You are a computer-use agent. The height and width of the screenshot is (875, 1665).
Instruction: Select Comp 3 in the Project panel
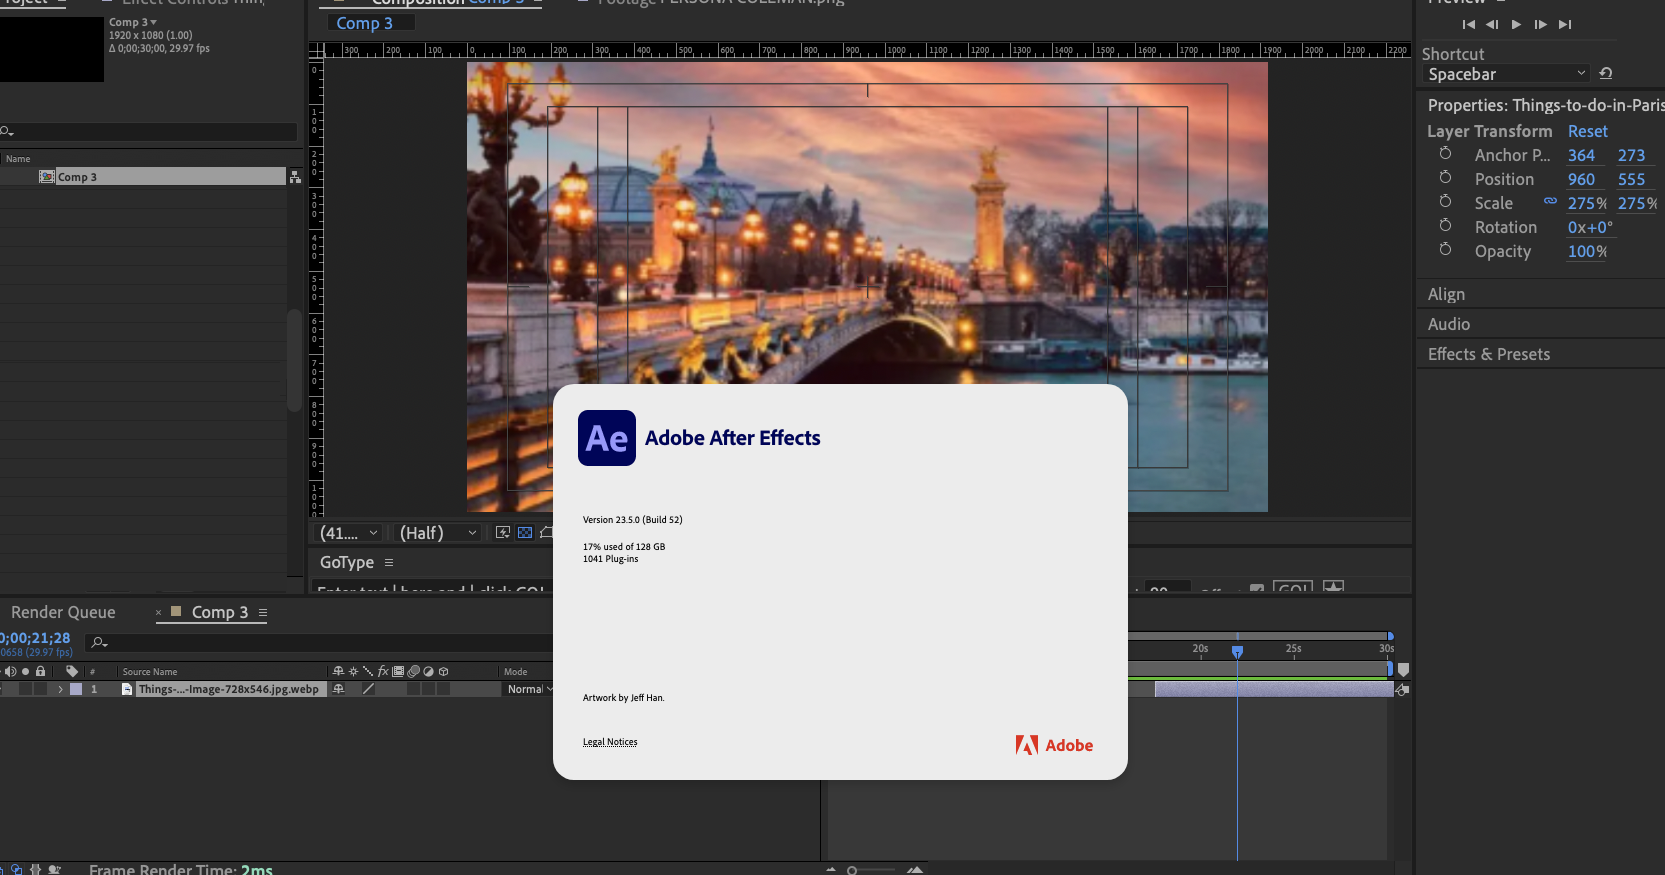(77, 177)
